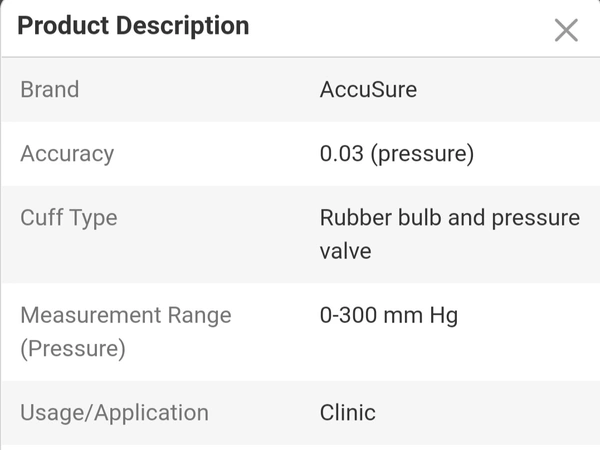Click the AccuSure brand value

click(x=368, y=89)
